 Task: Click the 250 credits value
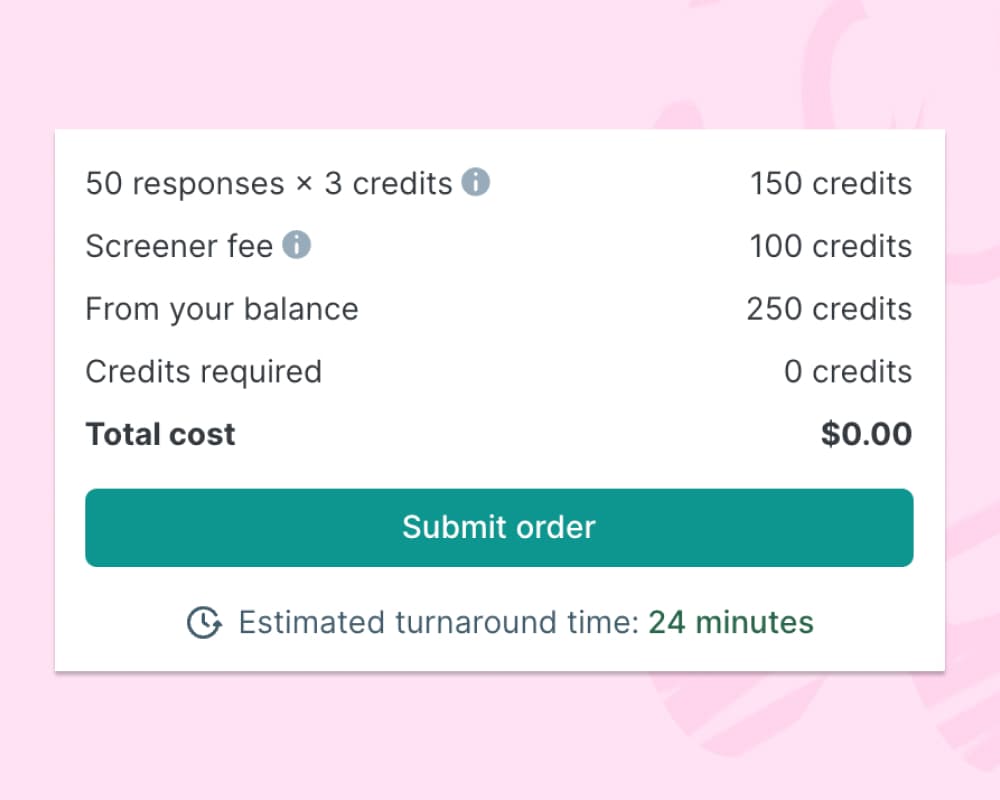tap(828, 308)
